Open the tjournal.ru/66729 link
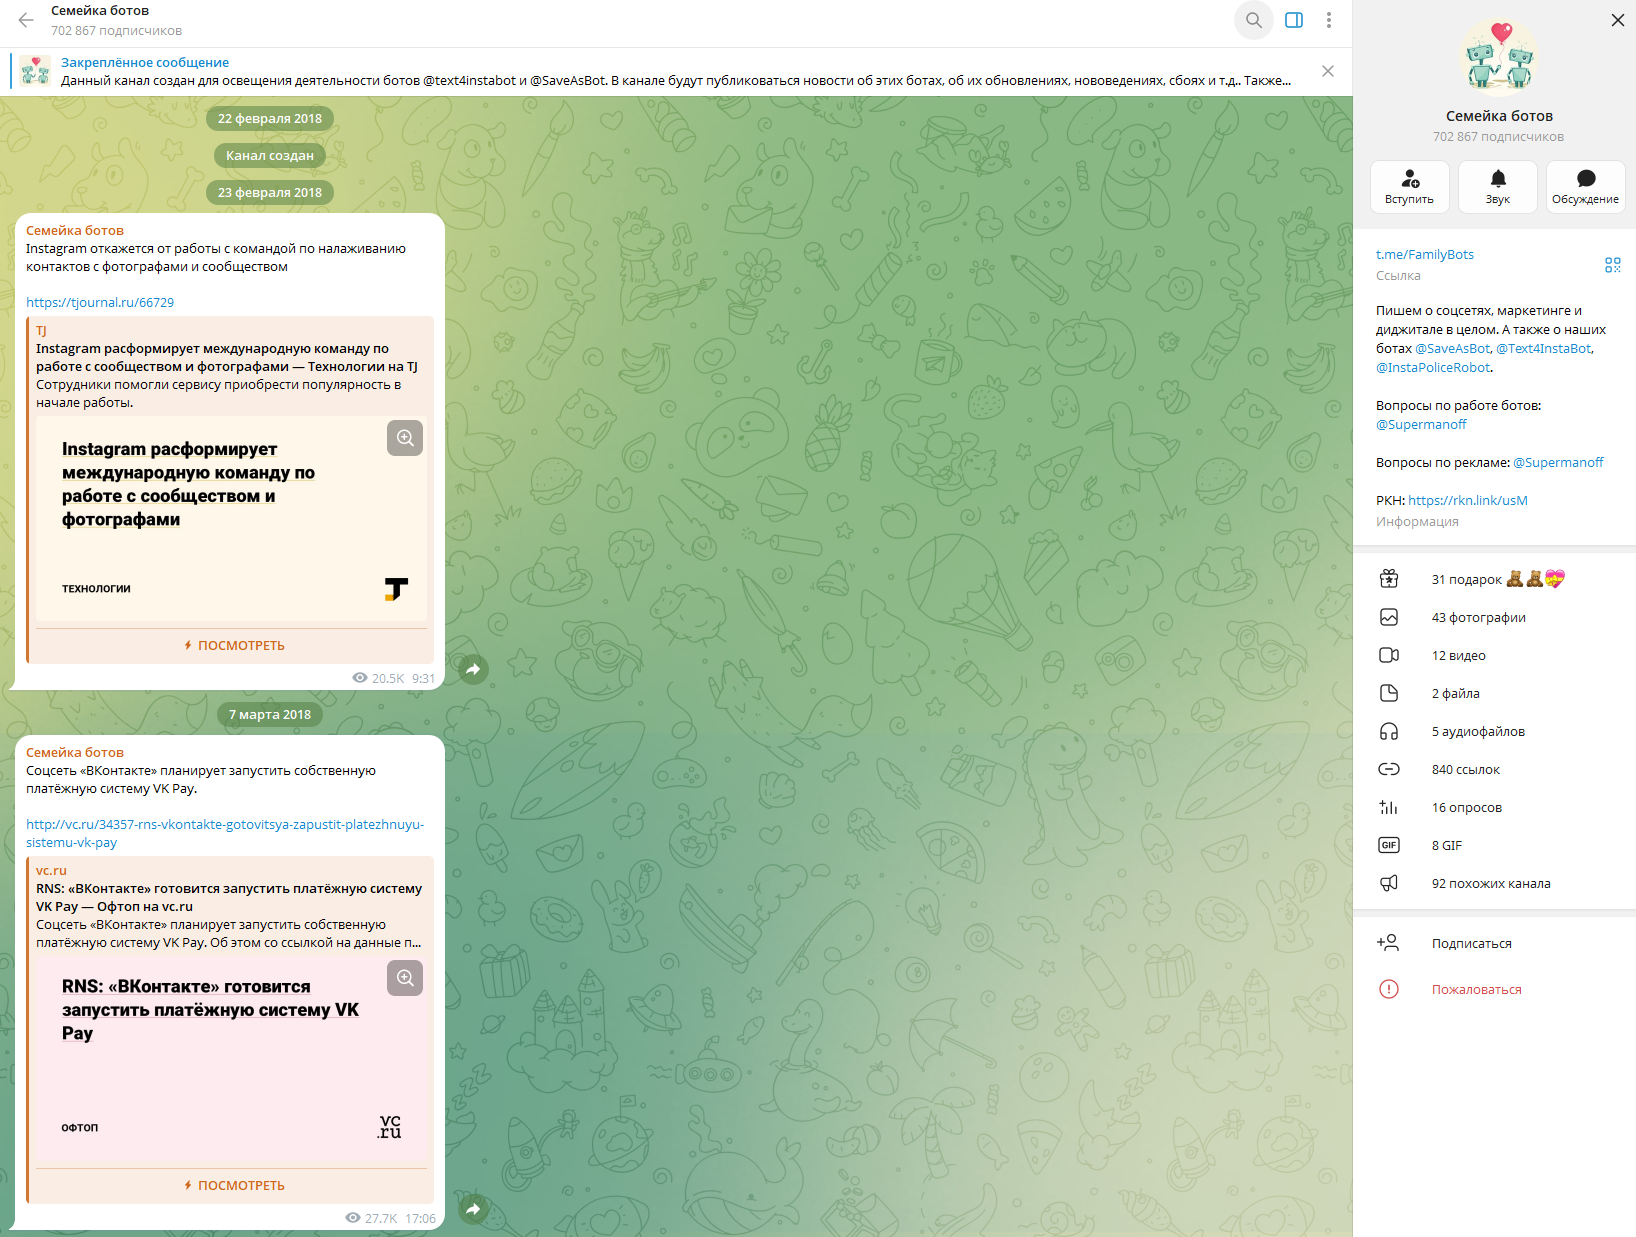 pyautogui.click(x=100, y=302)
